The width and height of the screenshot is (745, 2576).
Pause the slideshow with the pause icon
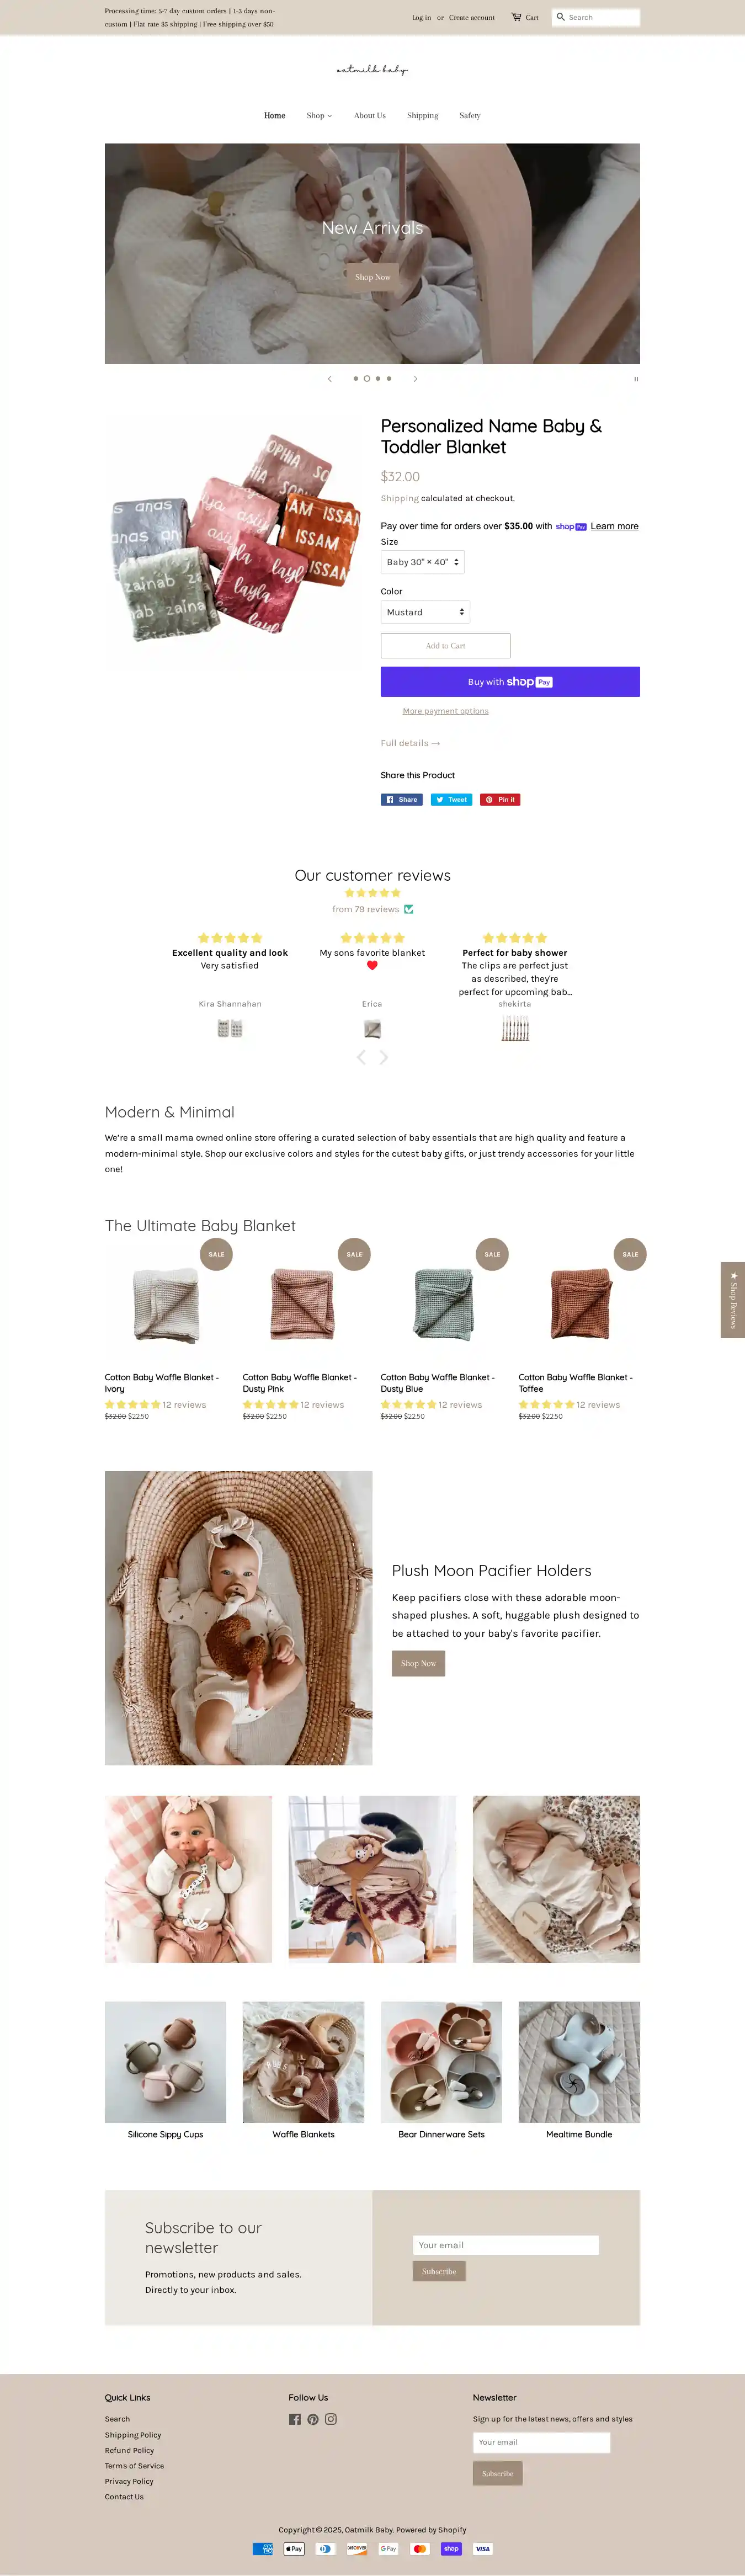click(x=636, y=379)
